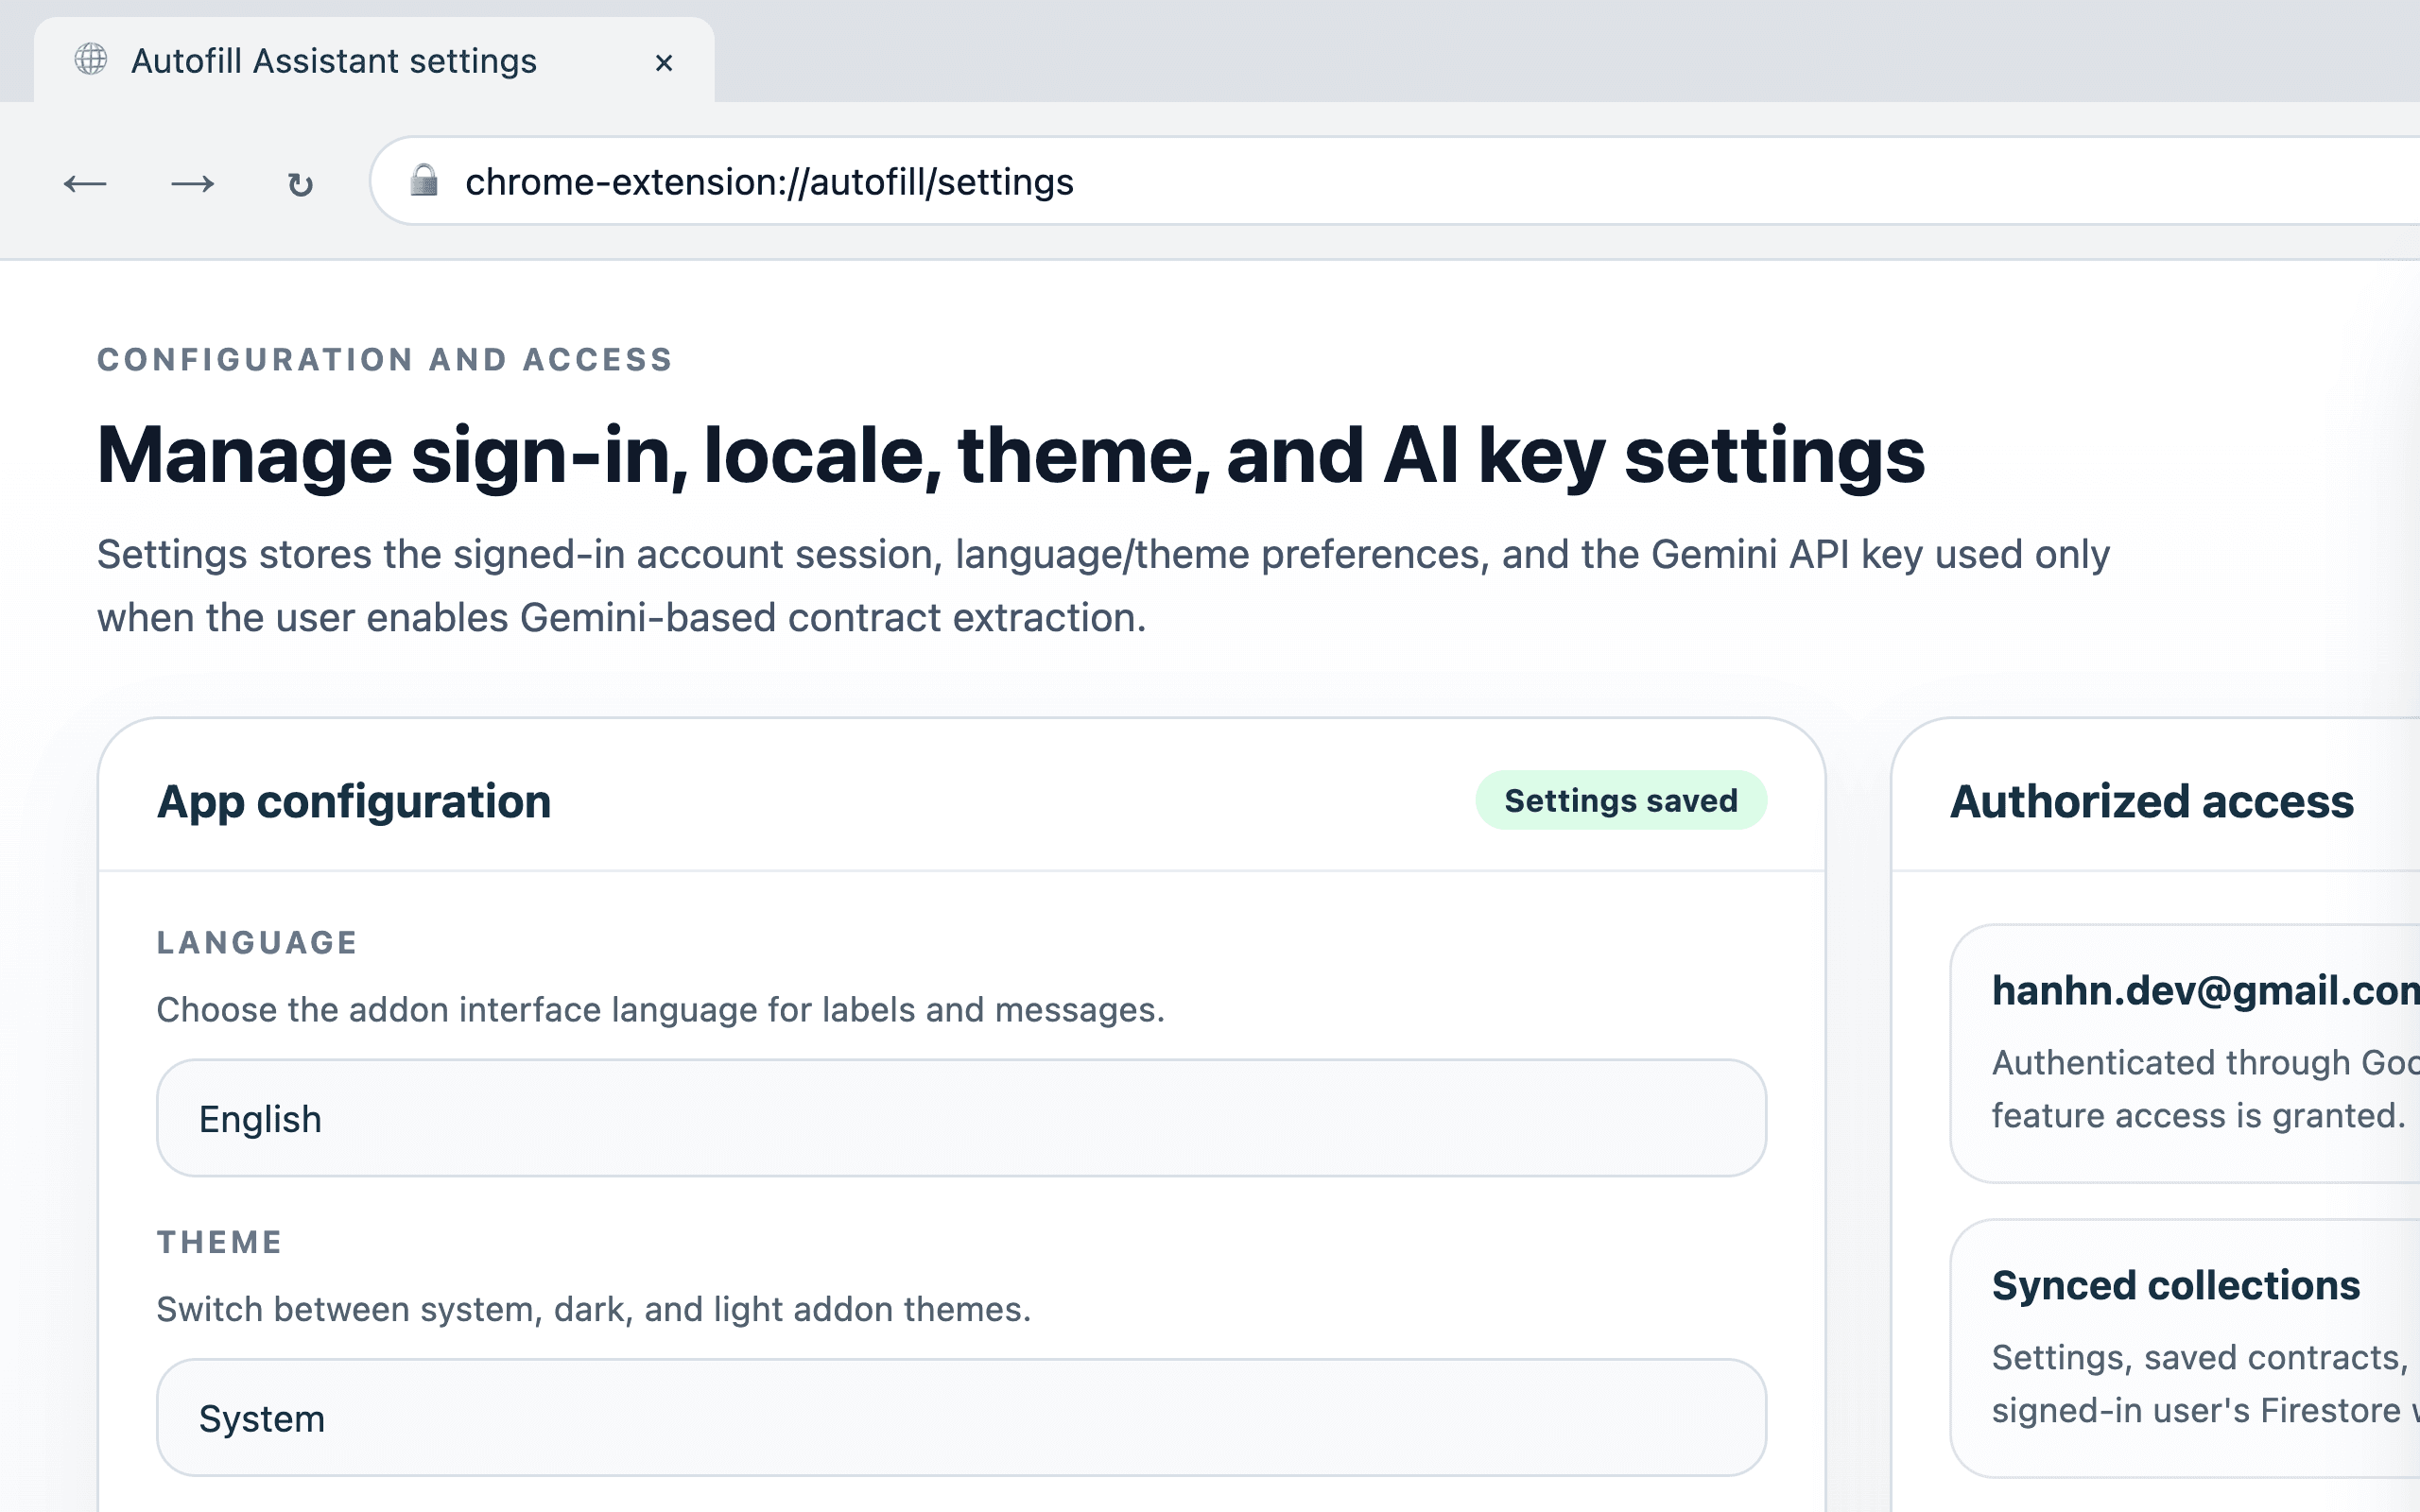Close the Autofill Assistant settings tab
2420x1512 pixels.
coord(664,62)
